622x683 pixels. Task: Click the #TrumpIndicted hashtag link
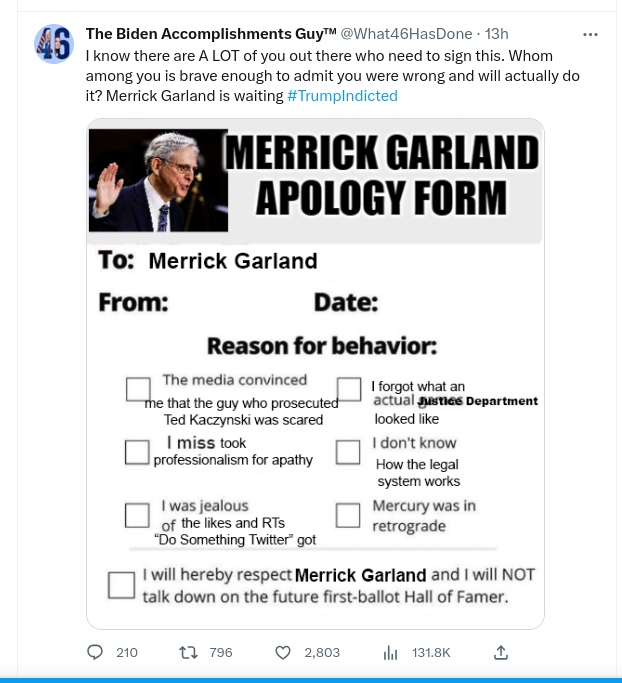[342, 96]
